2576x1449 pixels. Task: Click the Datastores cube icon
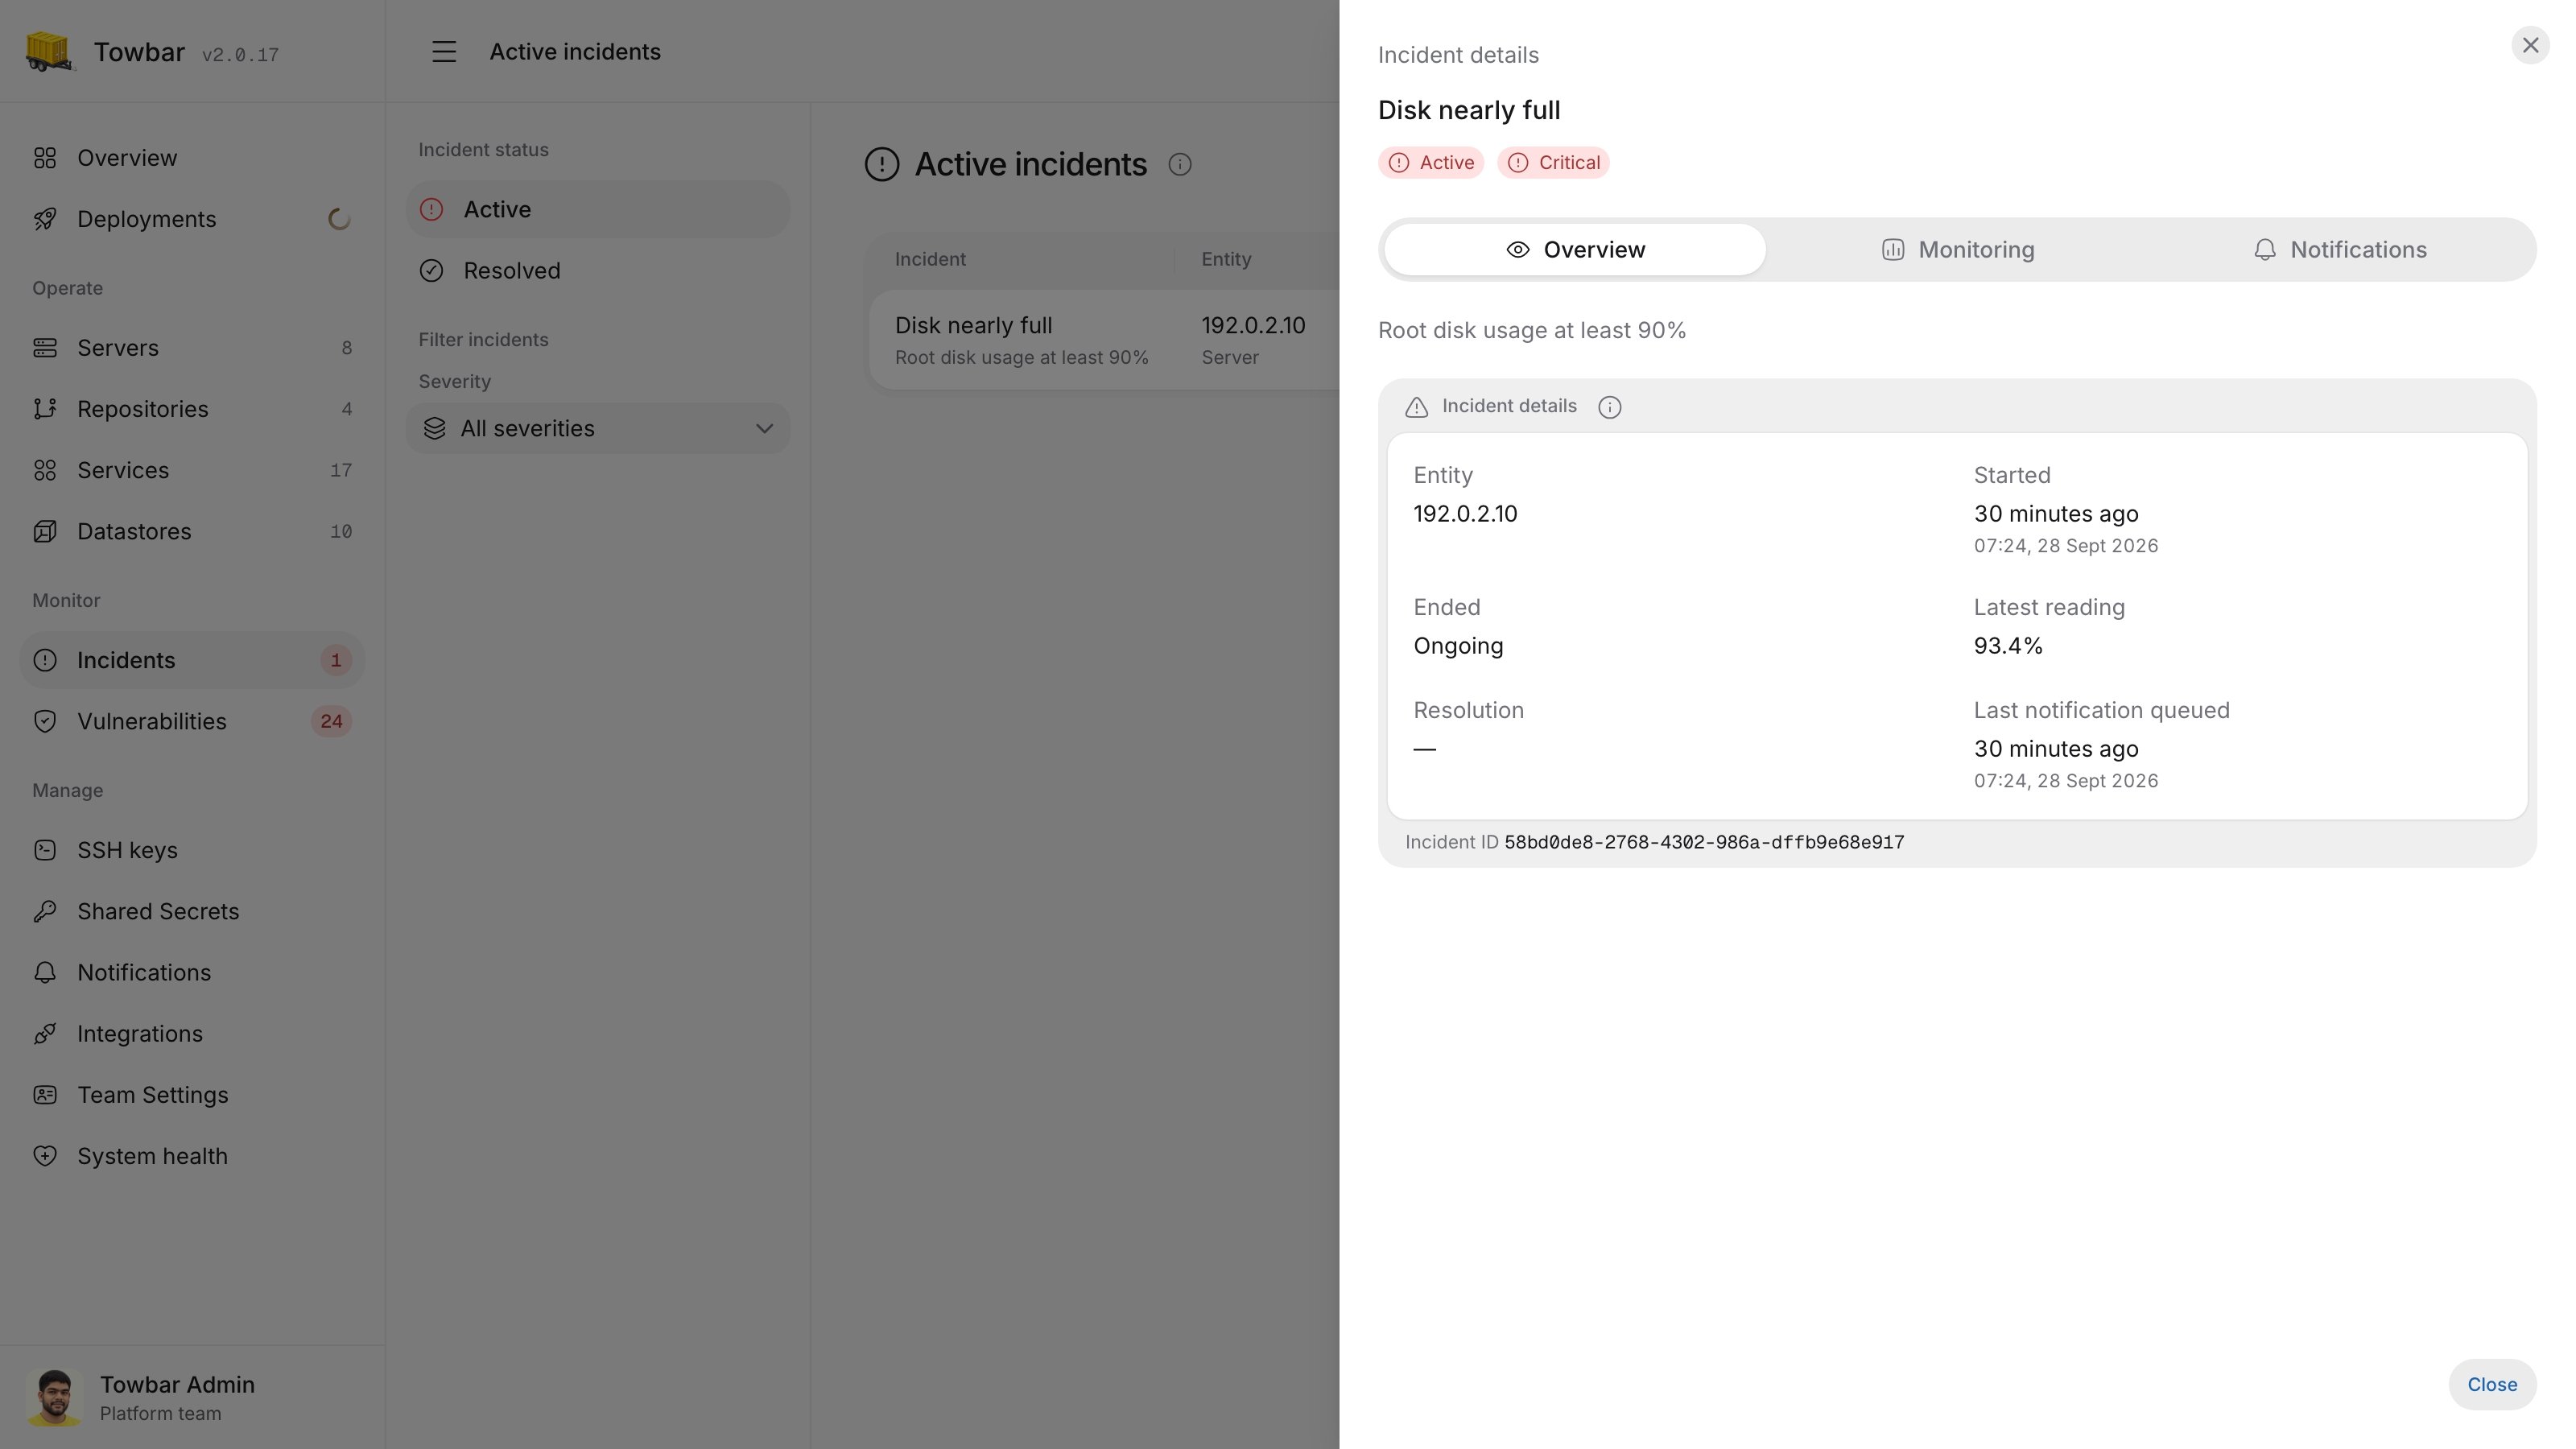(x=45, y=531)
